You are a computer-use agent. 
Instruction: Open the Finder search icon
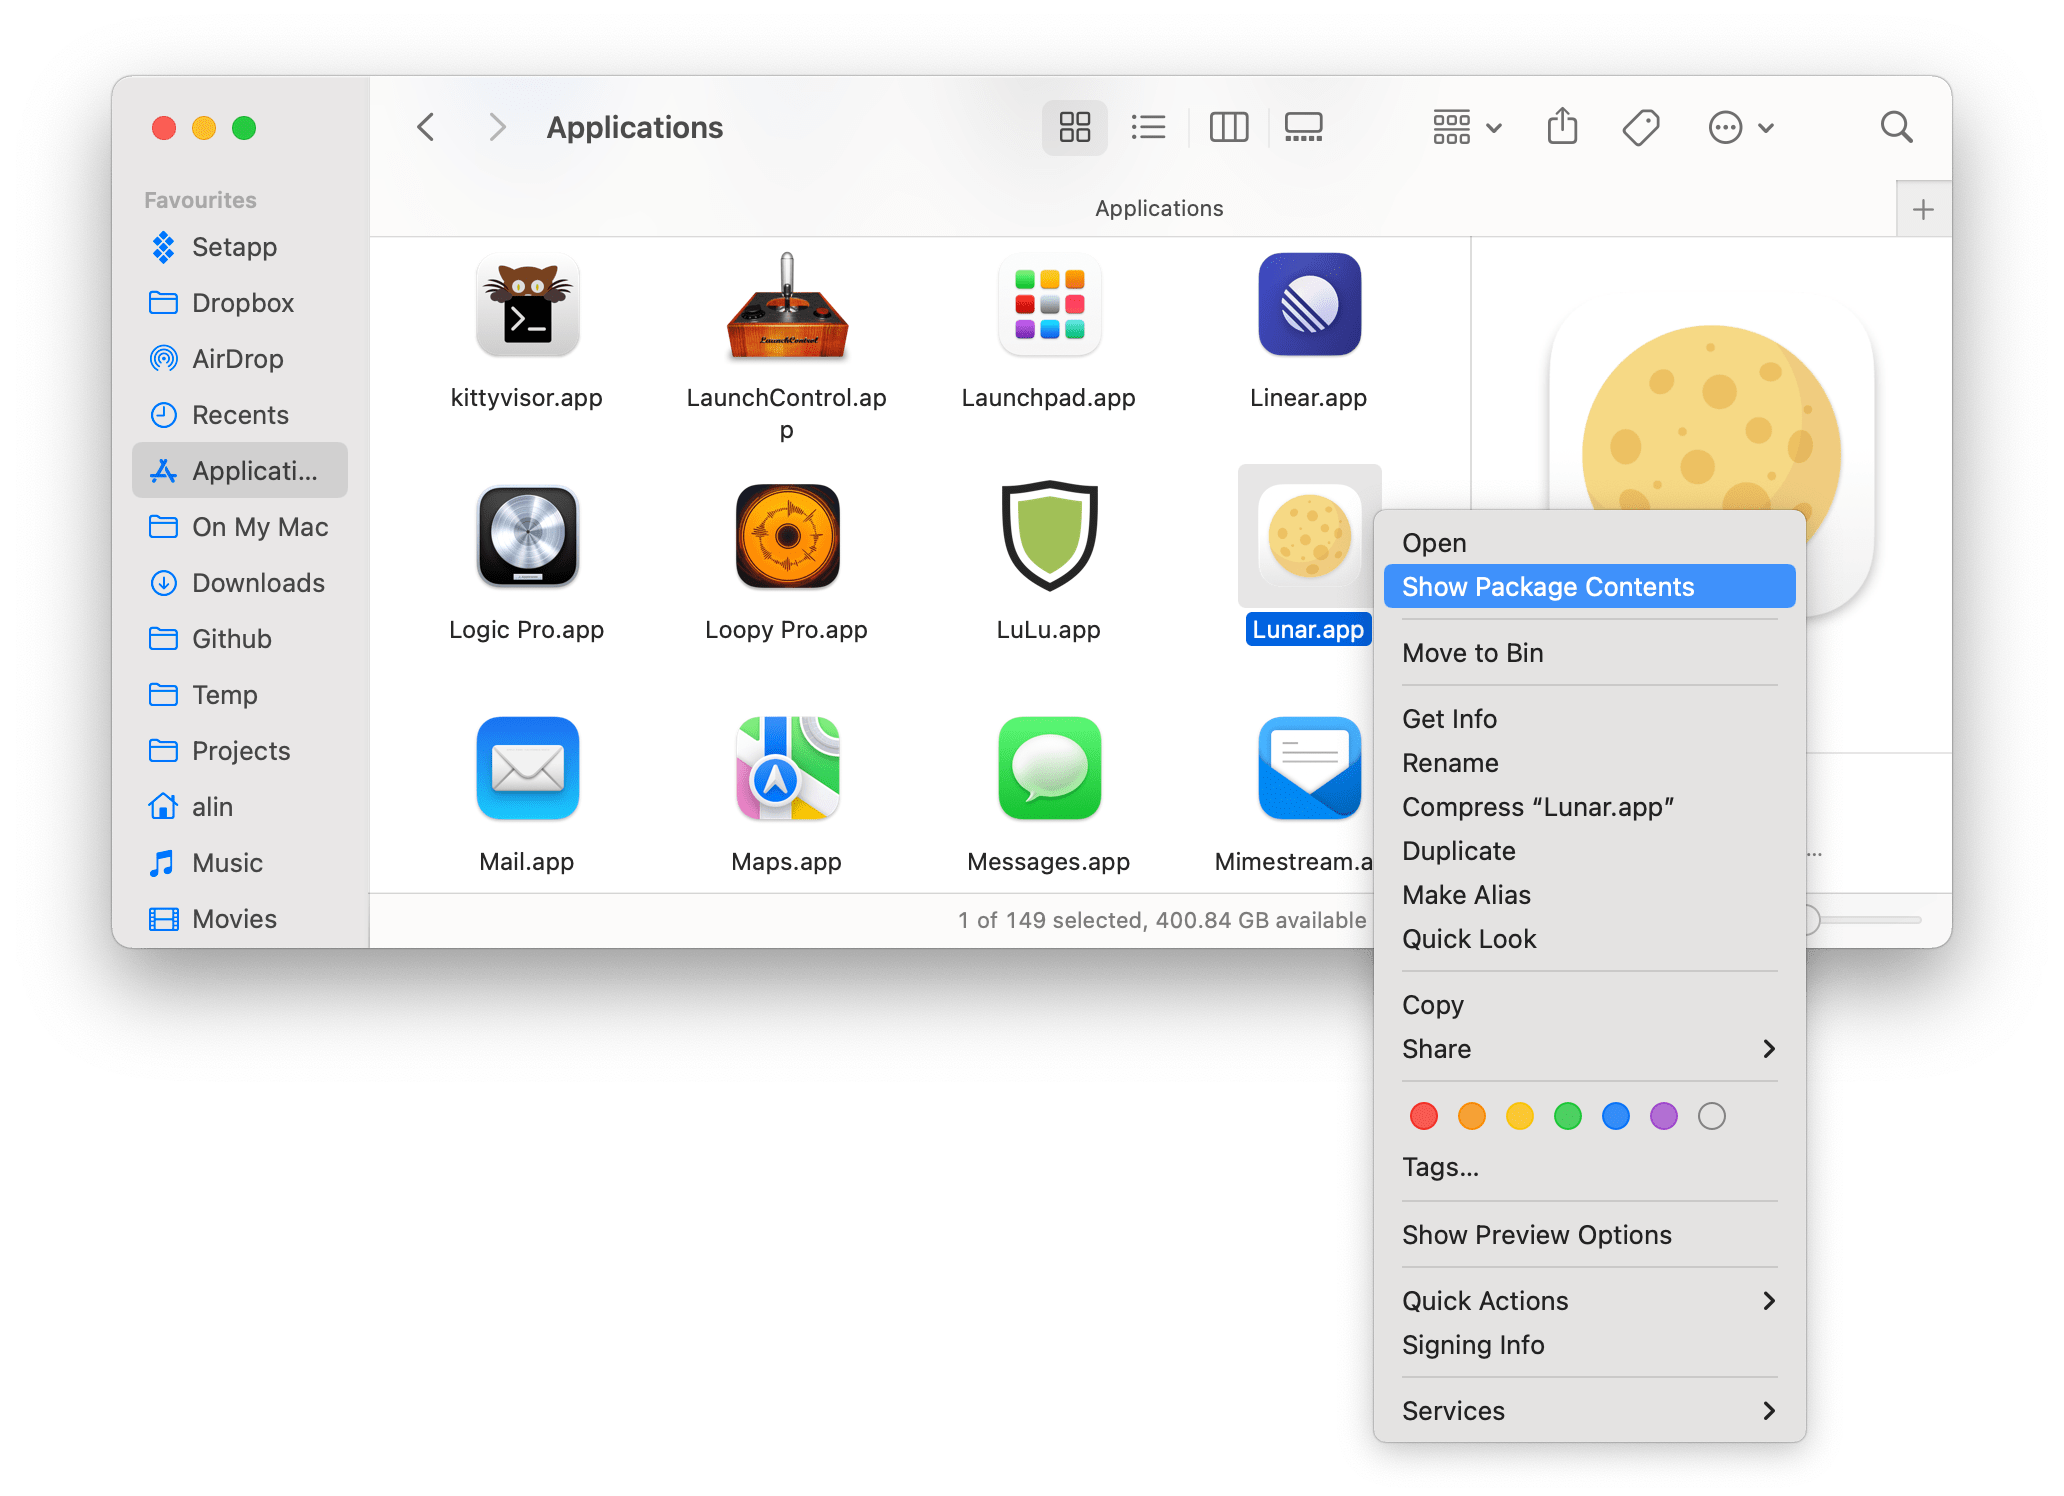point(1896,128)
